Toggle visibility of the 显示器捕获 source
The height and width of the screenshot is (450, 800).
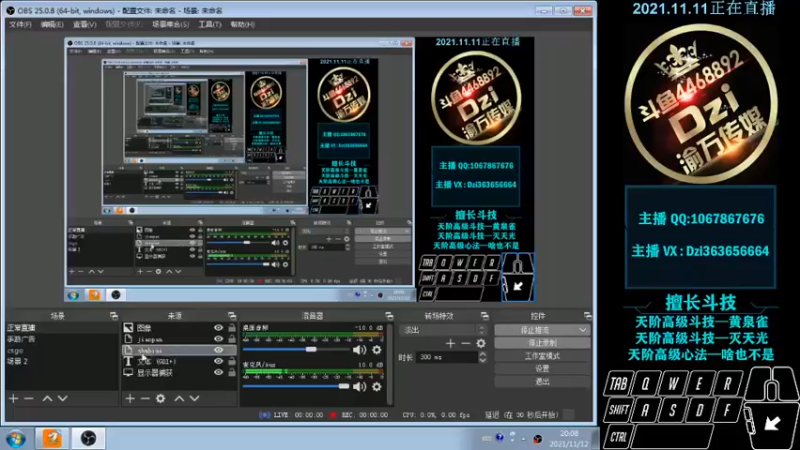[218, 372]
